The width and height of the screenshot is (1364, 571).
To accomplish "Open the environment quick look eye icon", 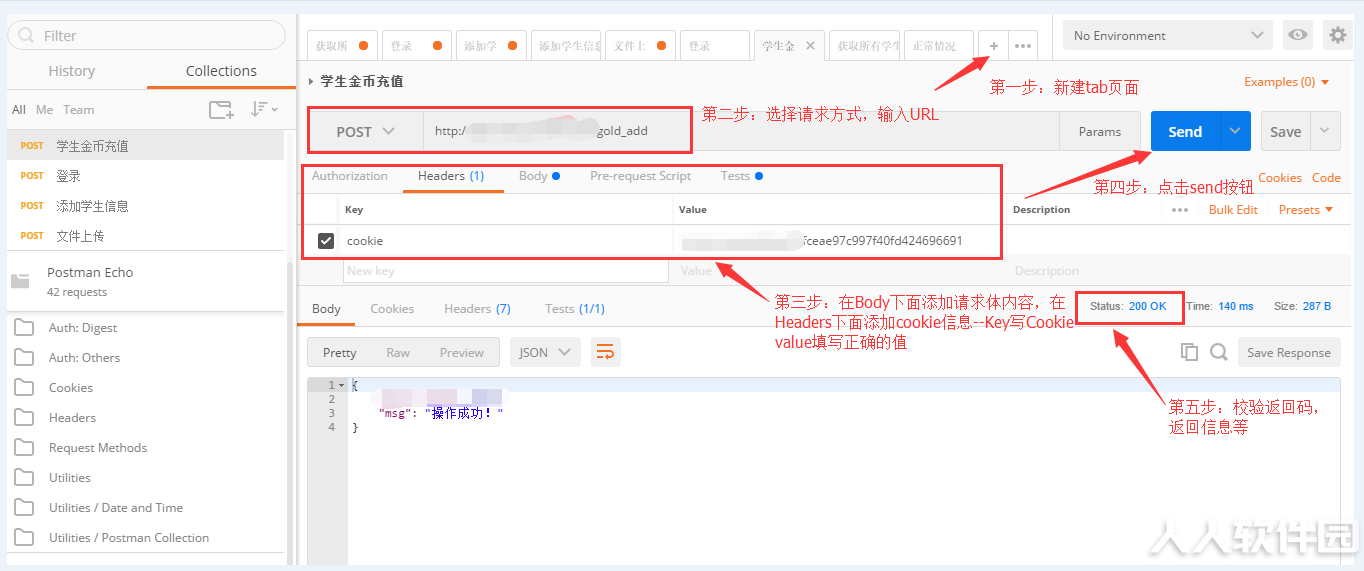I will (1298, 35).
